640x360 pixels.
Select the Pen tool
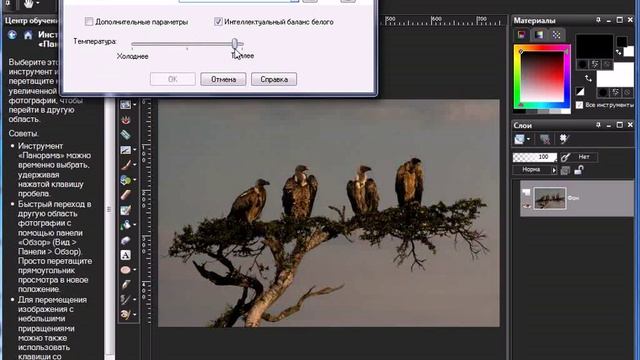point(125,284)
